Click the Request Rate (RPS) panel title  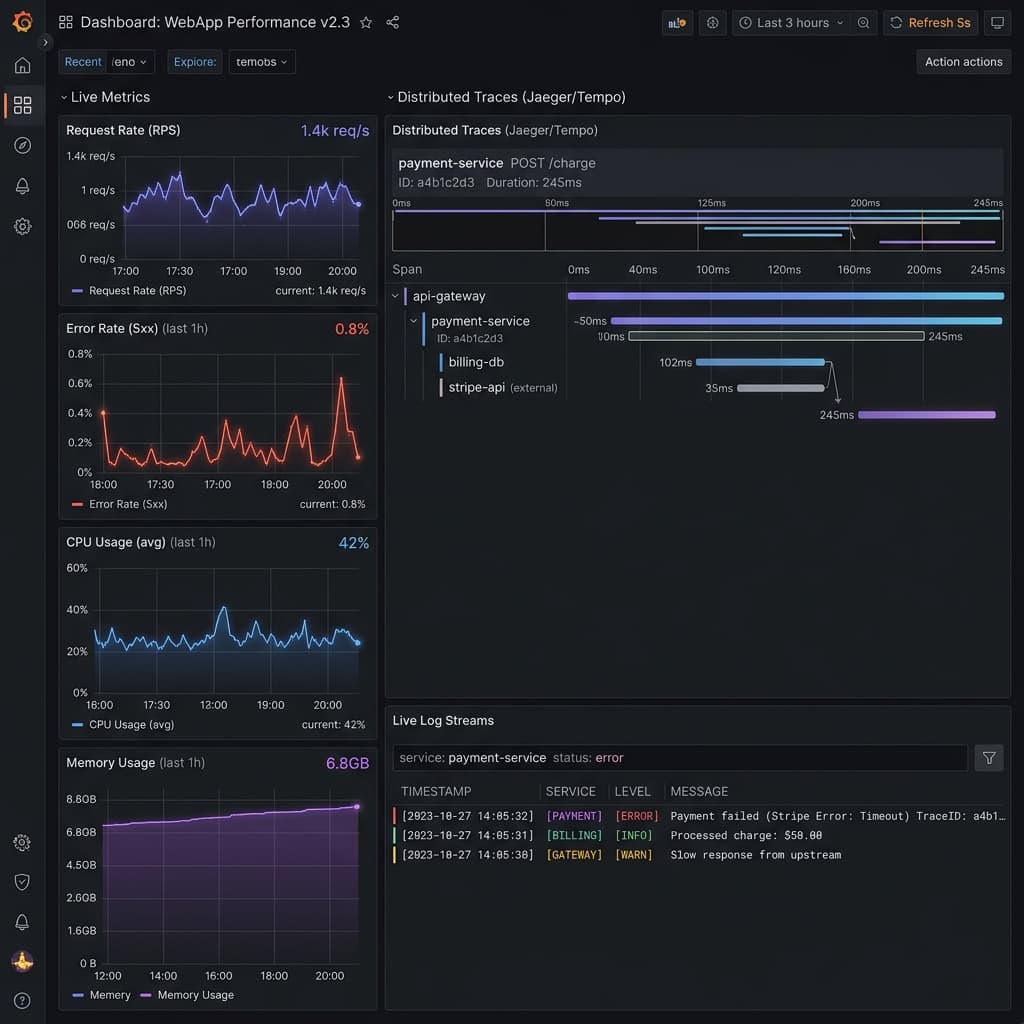[123, 130]
